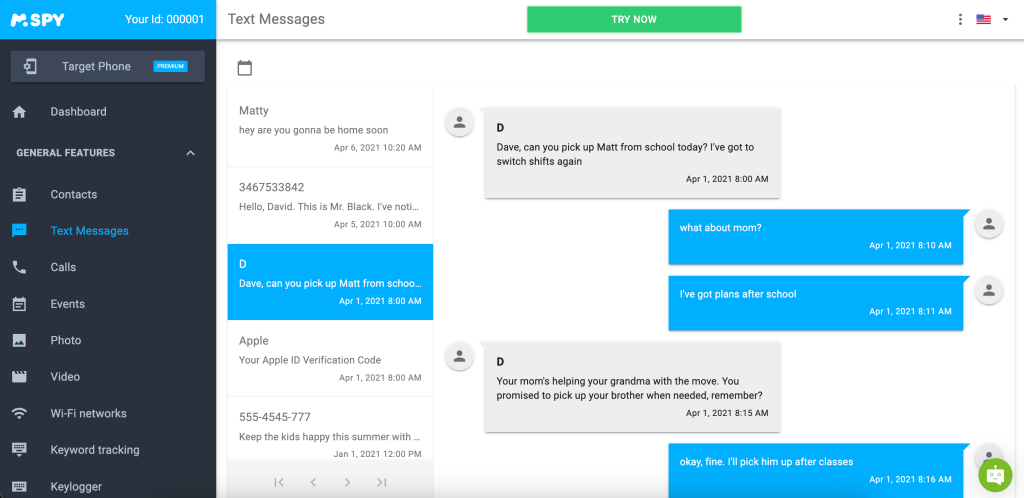Click the Dashboard home icon
Image resolution: width=1024 pixels, height=498 pixels.
pyautogui.click(x=19, y=112)
